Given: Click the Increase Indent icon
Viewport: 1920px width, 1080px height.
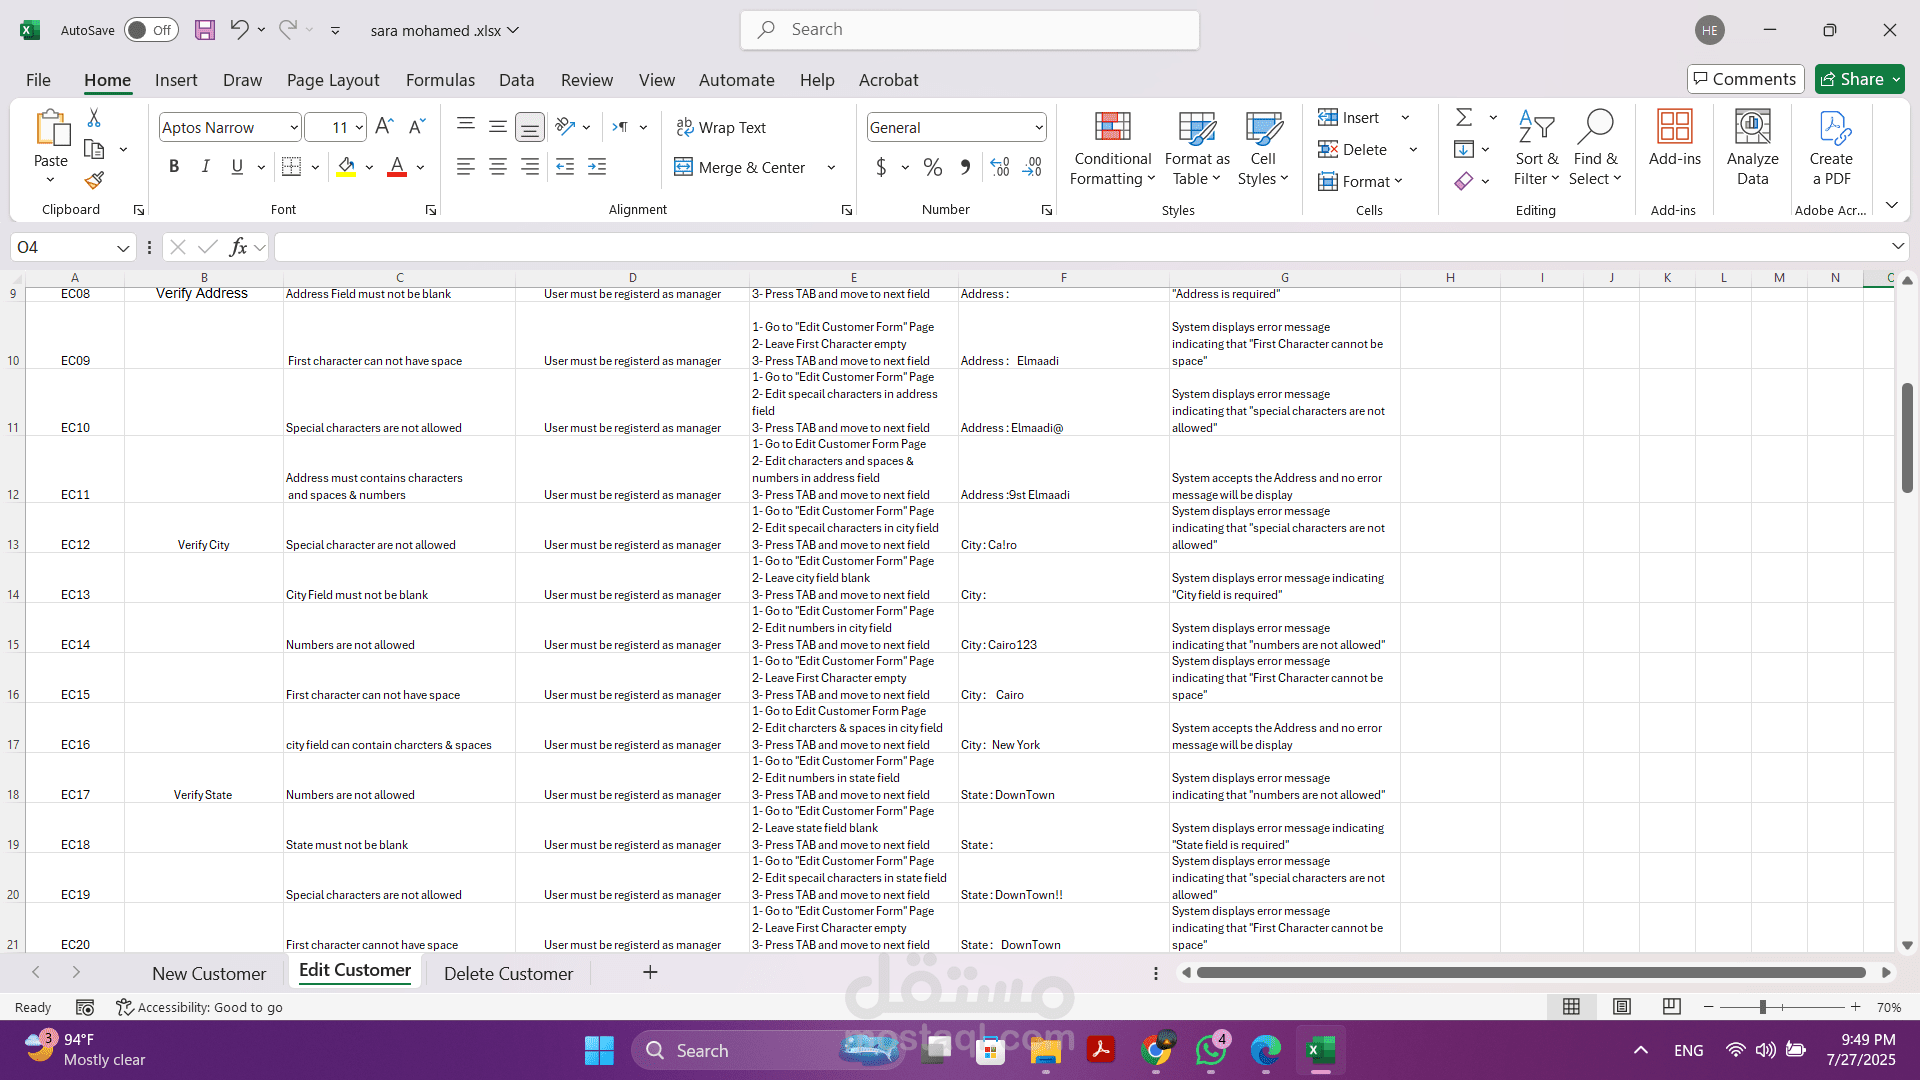Looking at the screenshot, I should coord(597,167).
